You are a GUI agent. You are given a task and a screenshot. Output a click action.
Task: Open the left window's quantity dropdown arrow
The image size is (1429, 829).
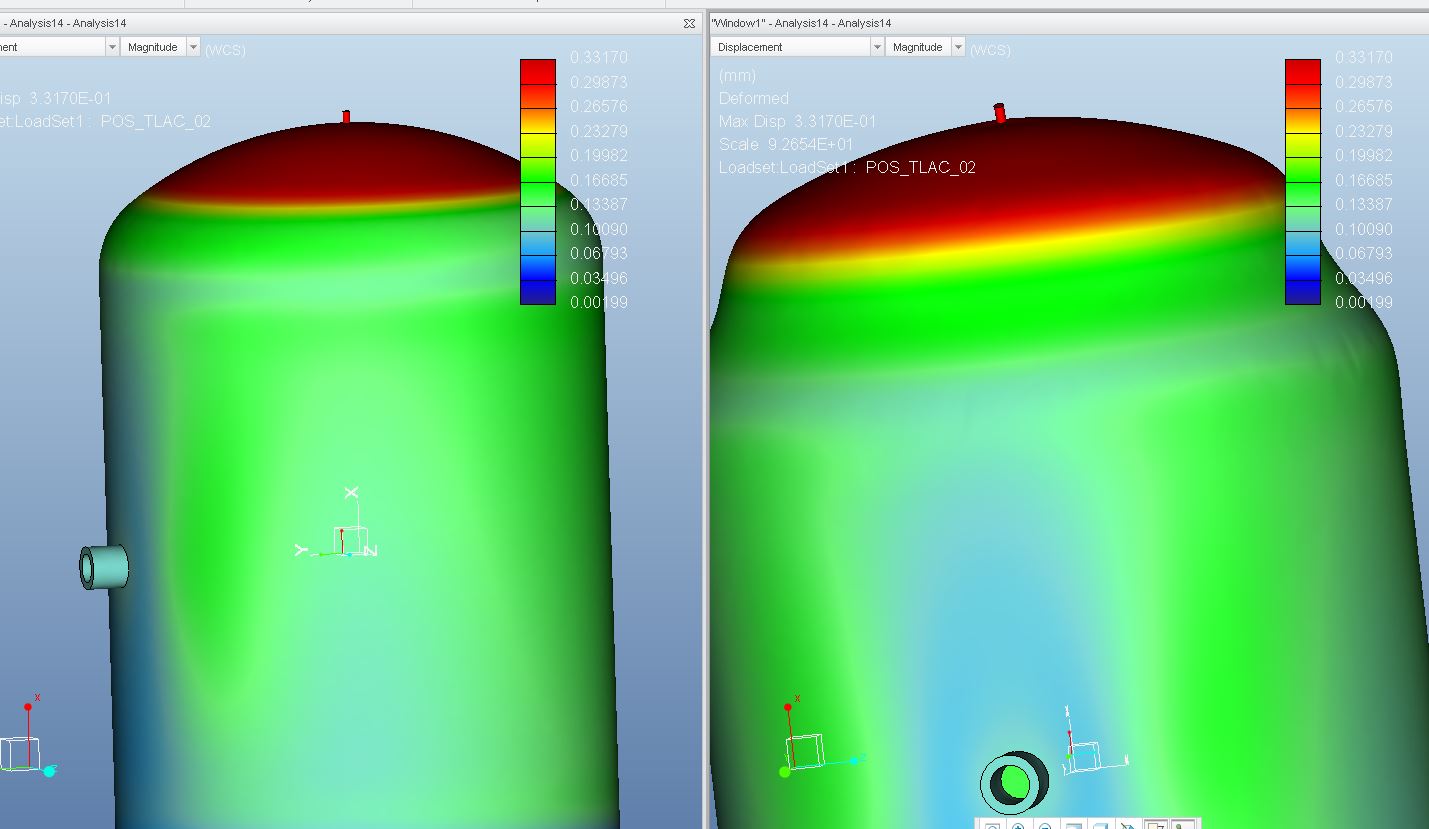tap(112, 47)
